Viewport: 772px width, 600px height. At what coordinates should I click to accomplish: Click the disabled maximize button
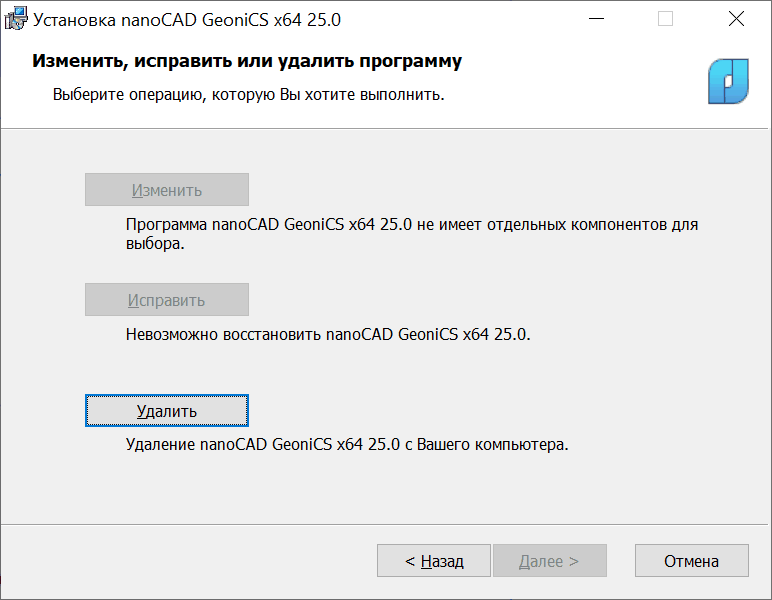pos(665,19)
